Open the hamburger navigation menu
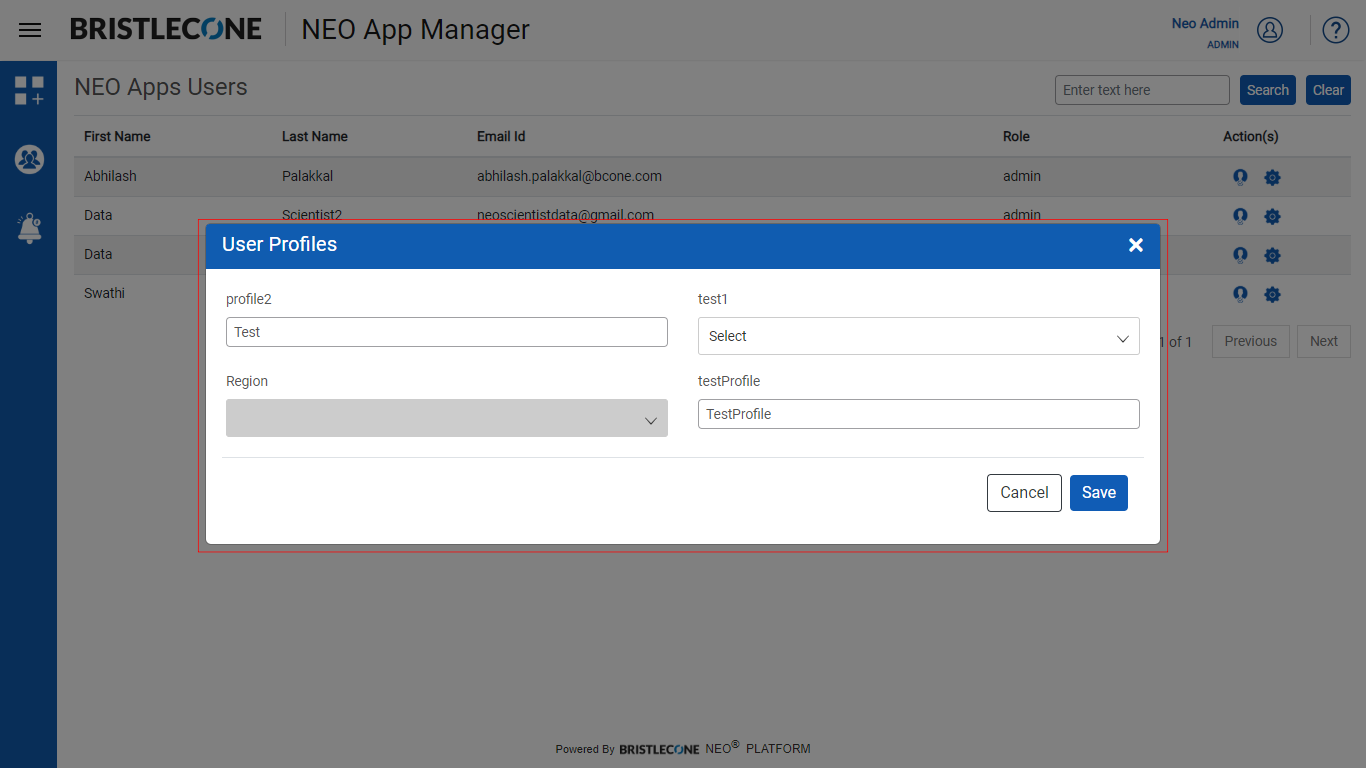Screen dimensions: 1366x768 pyautogui.click(x=30, y=30)
